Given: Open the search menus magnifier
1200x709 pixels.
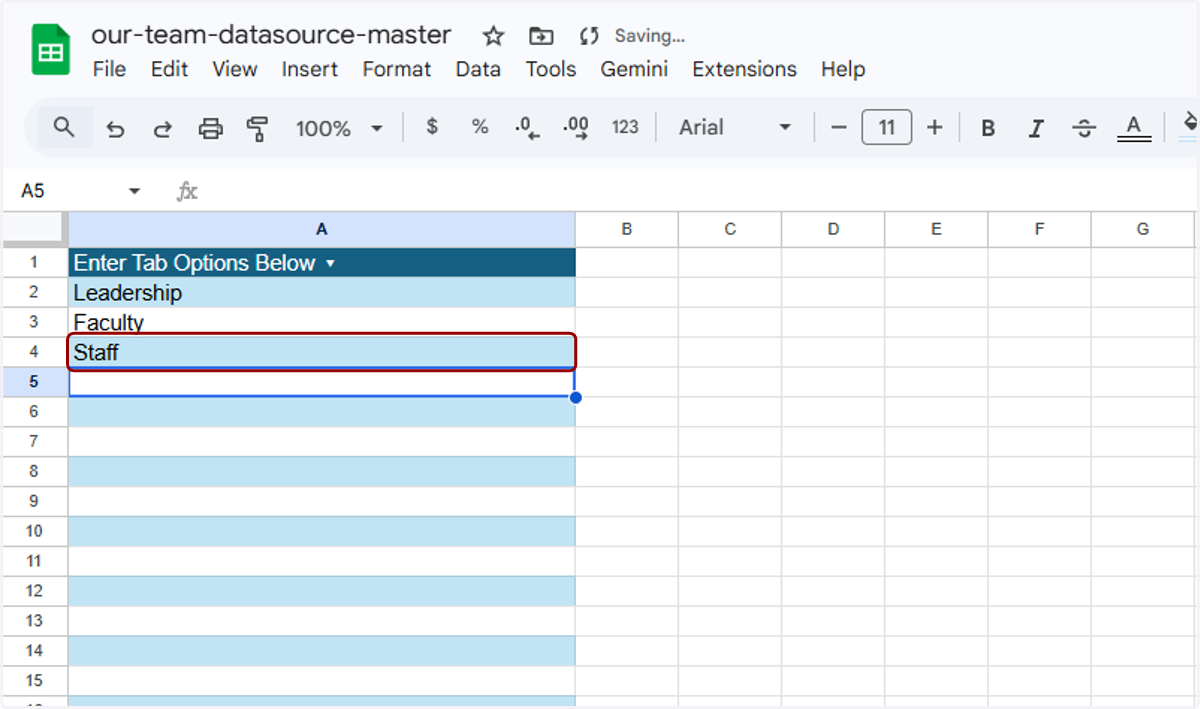Looking at the screenshot, I should tap(64, 127).
